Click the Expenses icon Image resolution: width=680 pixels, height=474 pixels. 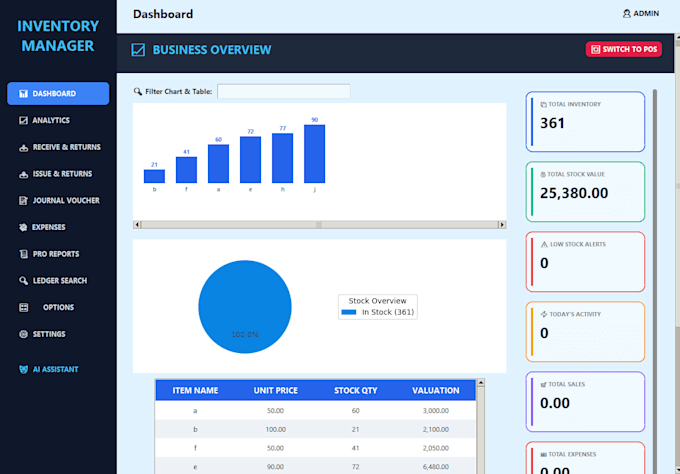(23, 227)
